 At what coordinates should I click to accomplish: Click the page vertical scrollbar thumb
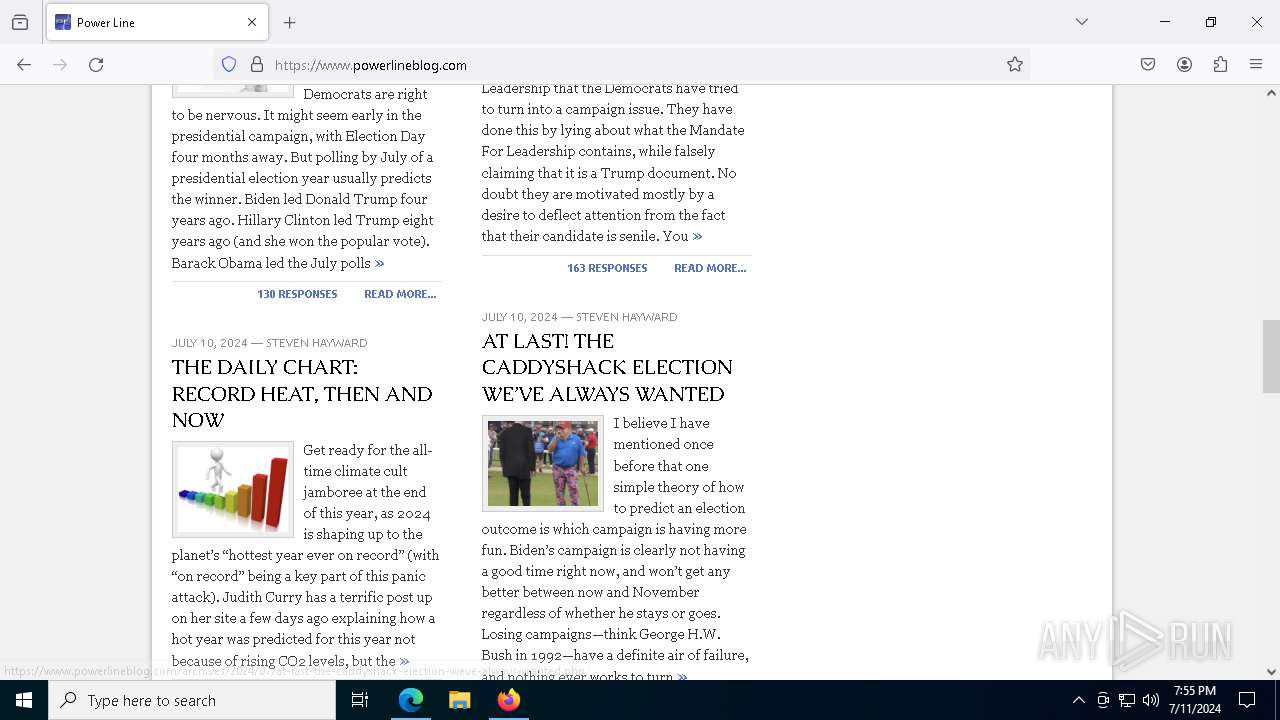point(1271,356)
